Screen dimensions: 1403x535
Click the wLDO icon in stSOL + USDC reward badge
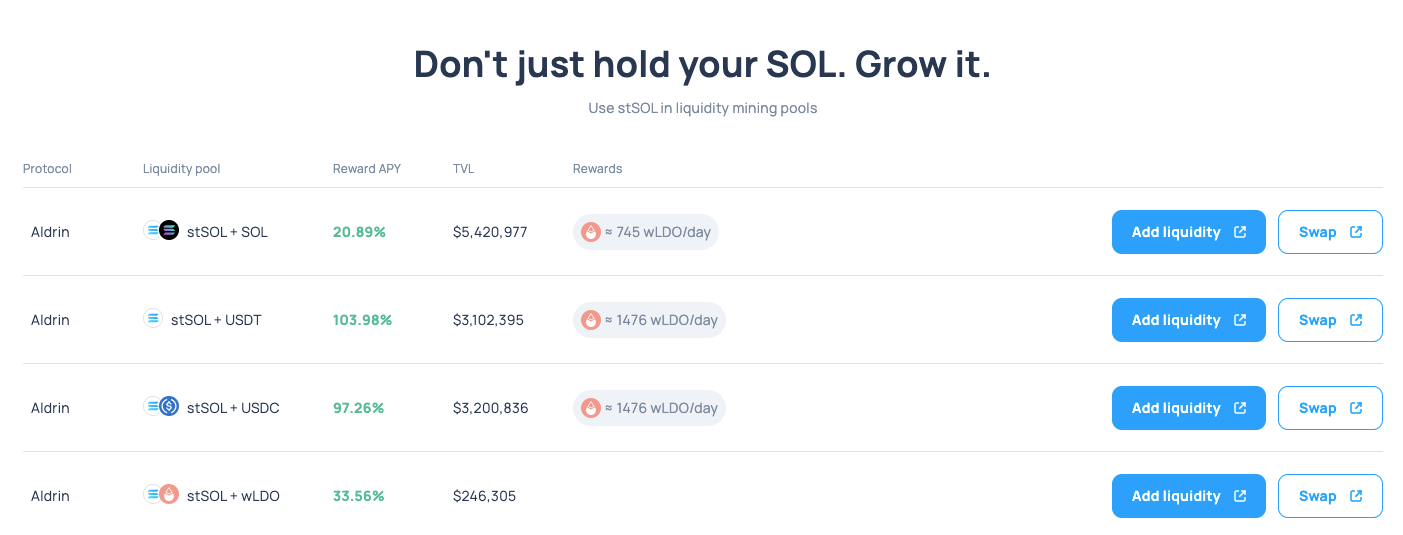591,408
